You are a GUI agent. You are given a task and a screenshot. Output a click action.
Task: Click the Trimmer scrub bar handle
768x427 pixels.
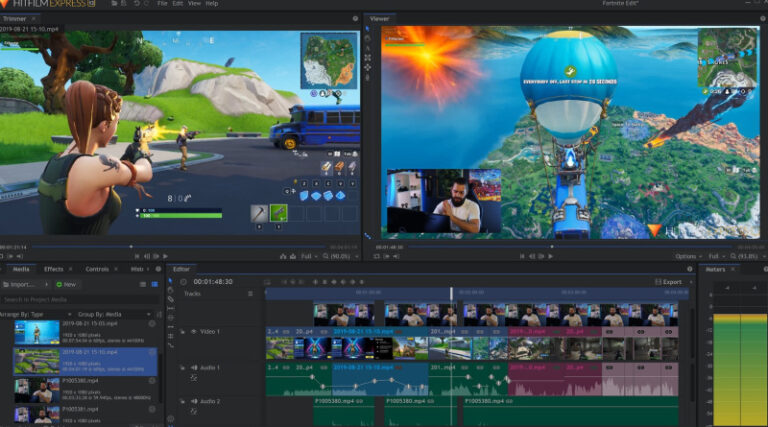pyautogui.click(x=131, y=247)
